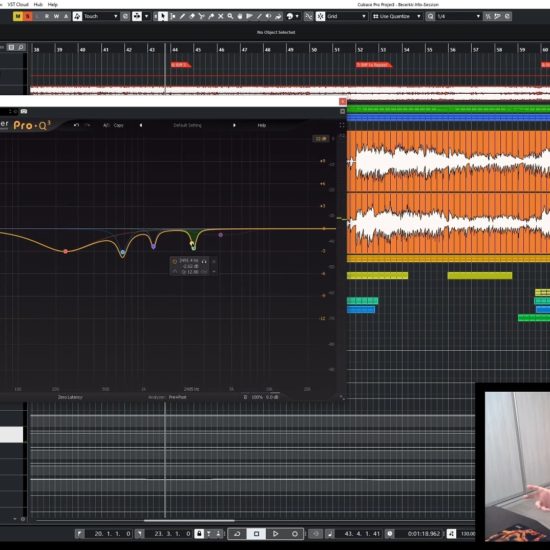Viewport: 550px width, 550px height.
Task: Click the Automation mode icon beside Touch
Action: [x=77, y=16]
